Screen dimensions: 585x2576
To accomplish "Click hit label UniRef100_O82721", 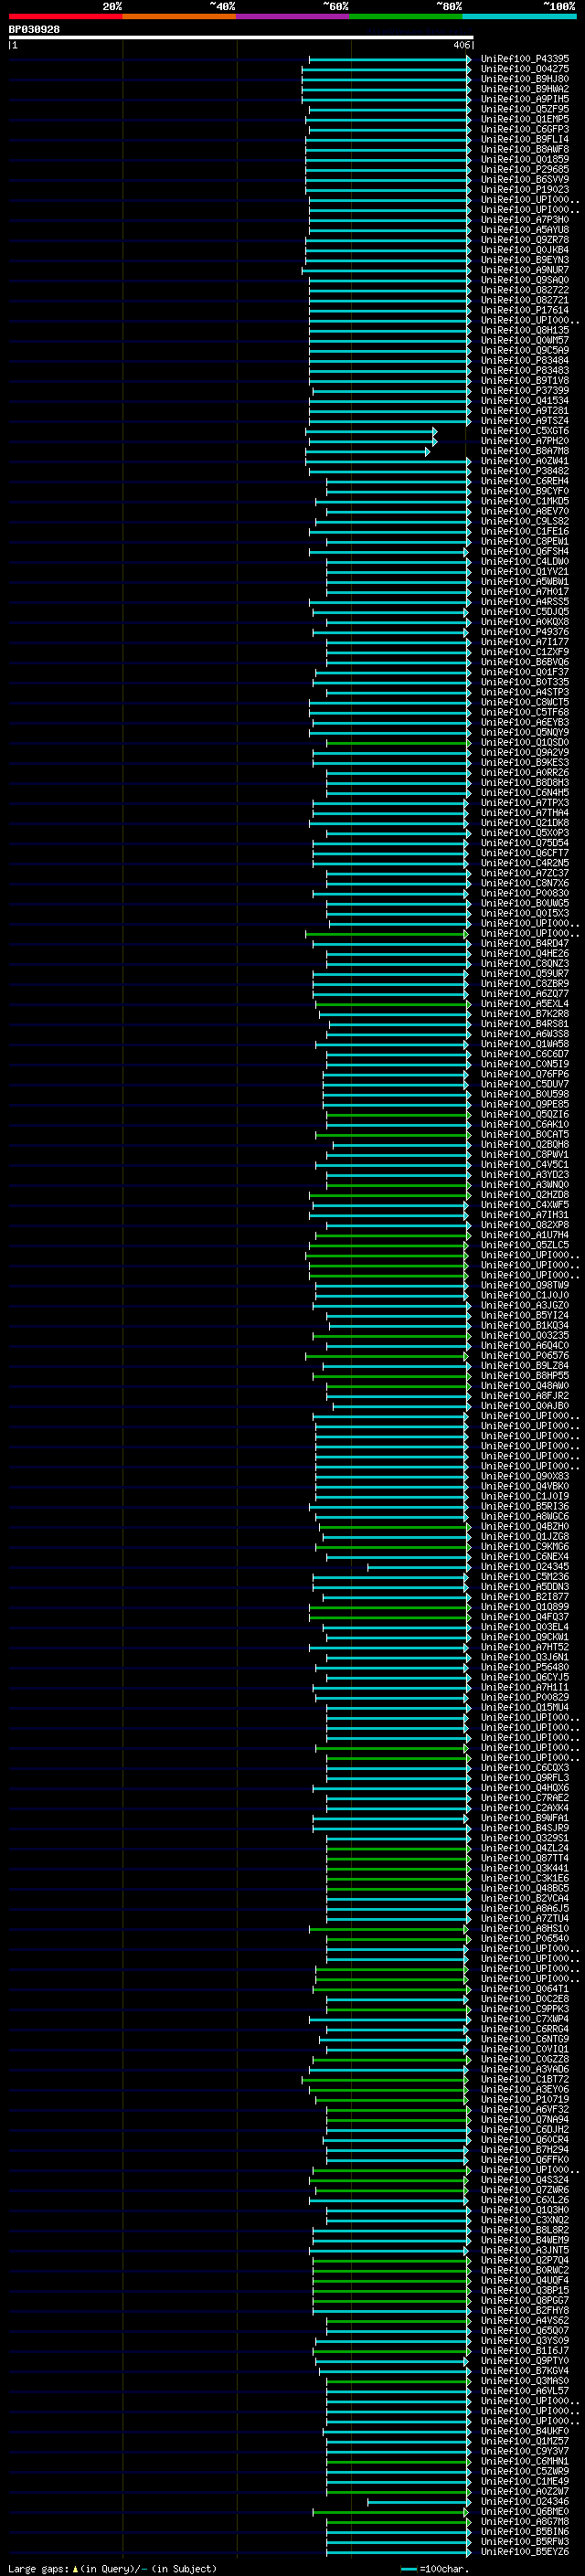I will [x=525, y=300].
